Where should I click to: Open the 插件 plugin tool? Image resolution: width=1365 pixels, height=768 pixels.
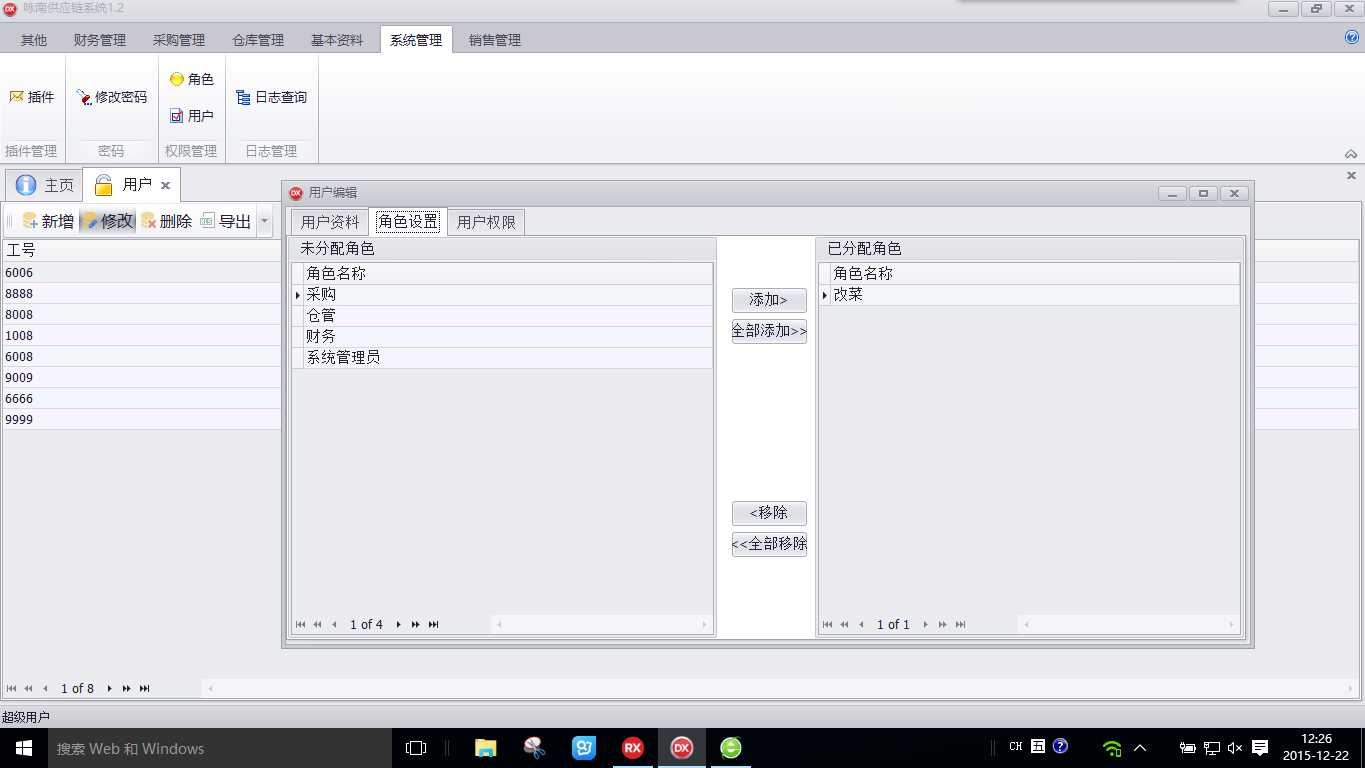tap(32, 97)
